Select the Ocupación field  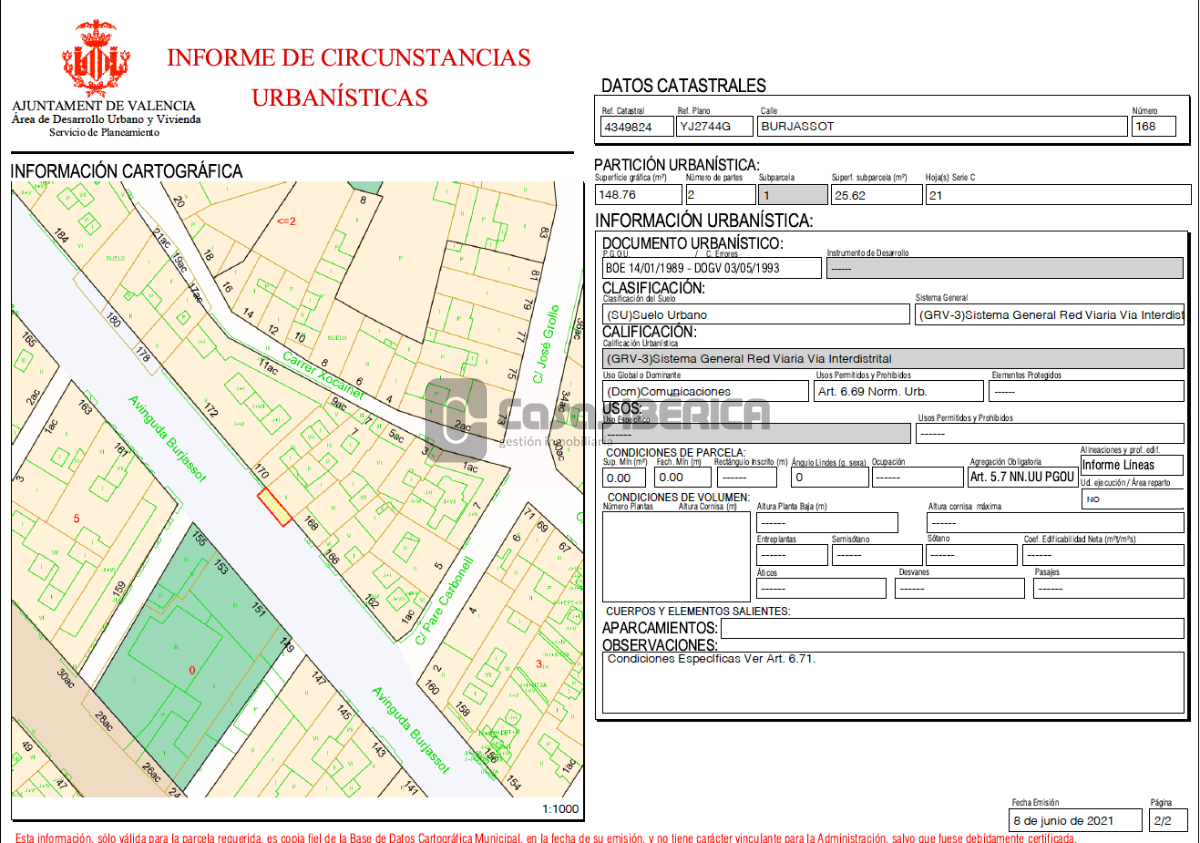point(916,478)
